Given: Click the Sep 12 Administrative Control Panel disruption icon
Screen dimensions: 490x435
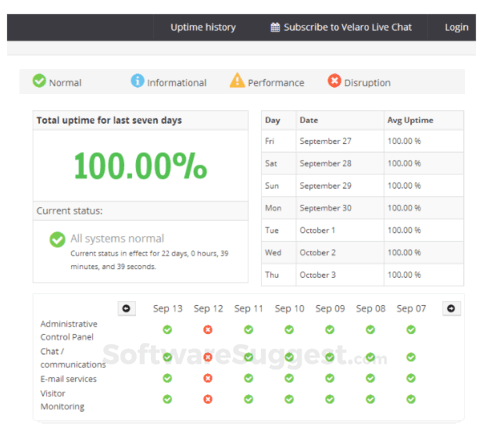Looking at the screenshot, I should tap(208, 330).
